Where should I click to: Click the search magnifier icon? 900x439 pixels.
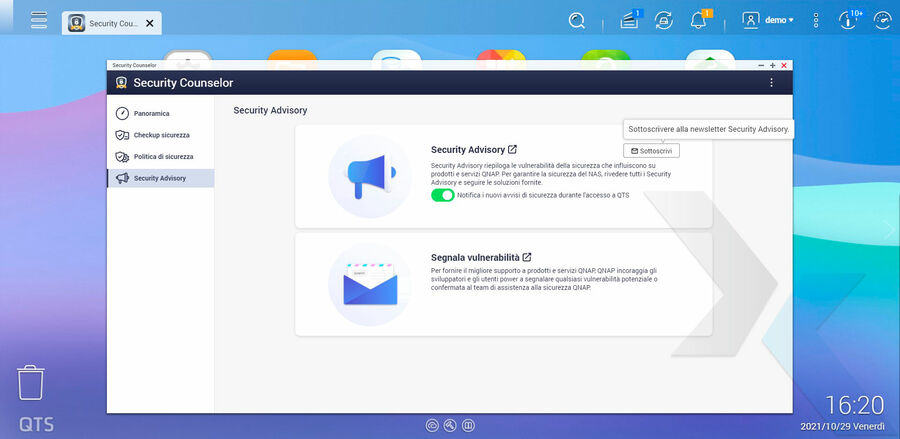pos(576,20)
